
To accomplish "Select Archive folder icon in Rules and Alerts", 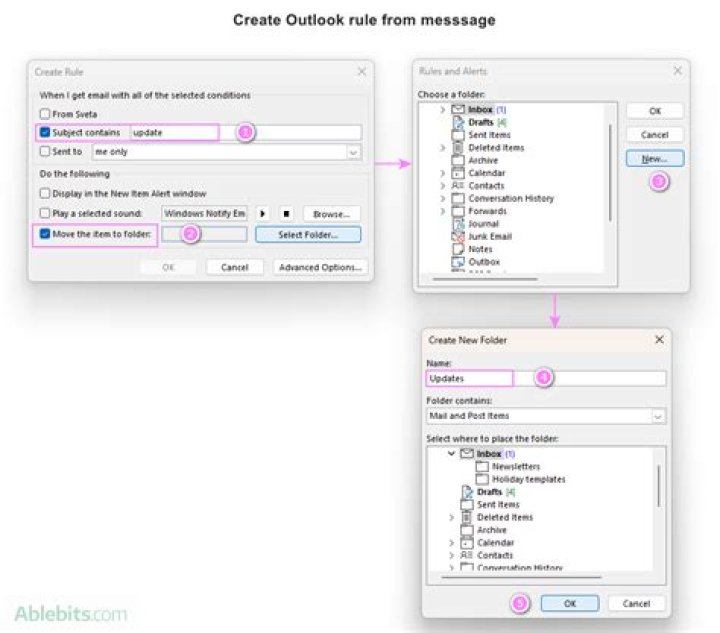I will tap(458, 160).
